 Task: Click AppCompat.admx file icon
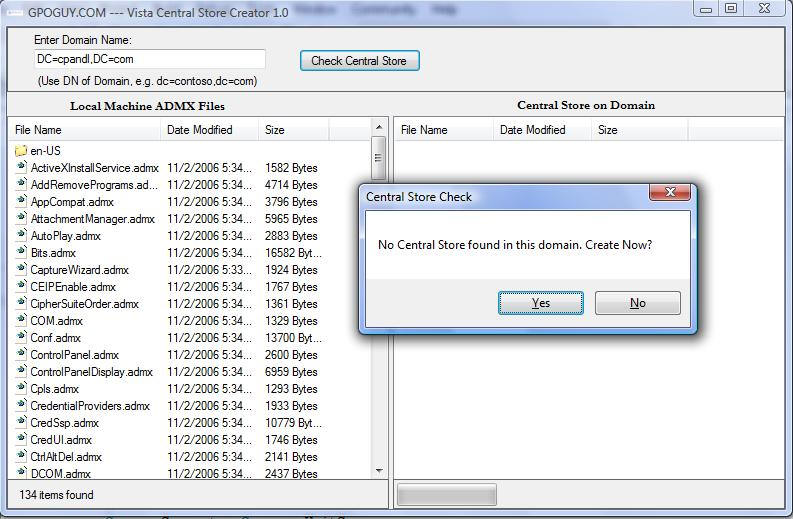coord(21,201)
